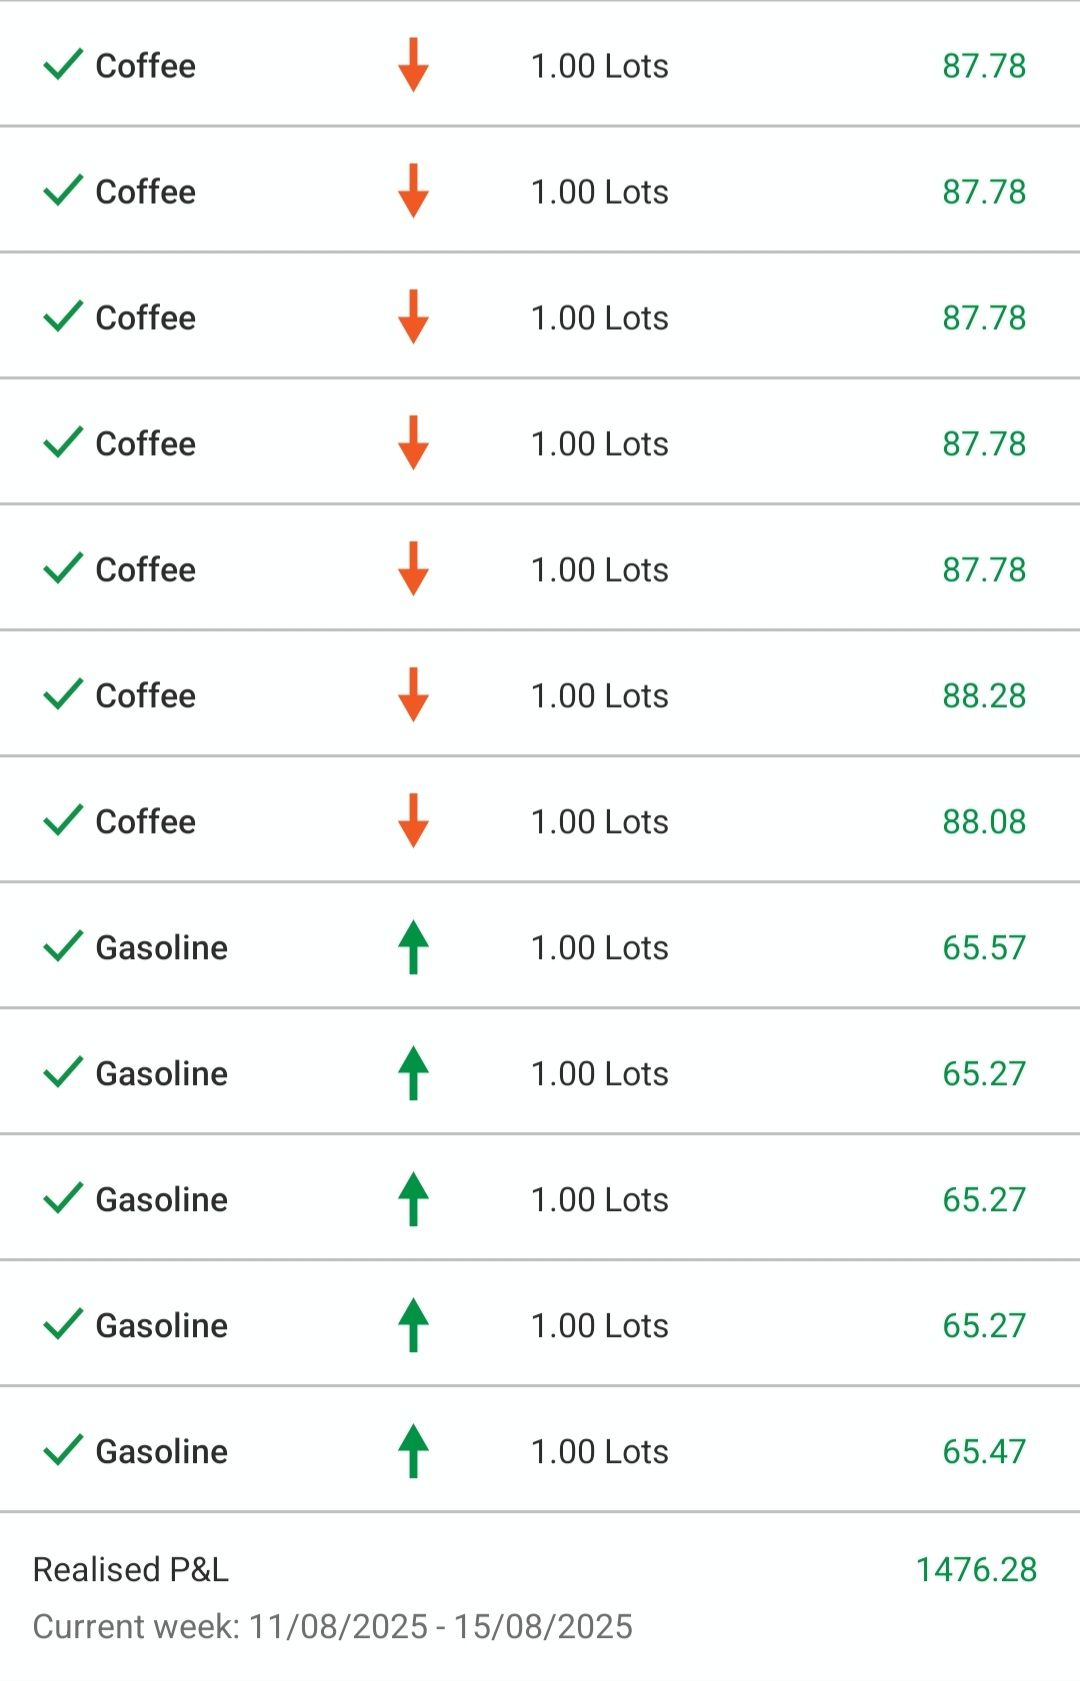Screen dimensions: 1080x1681
Task: Open the Coffee trade with 88.28 profit
Action: [x=146, y=695]
